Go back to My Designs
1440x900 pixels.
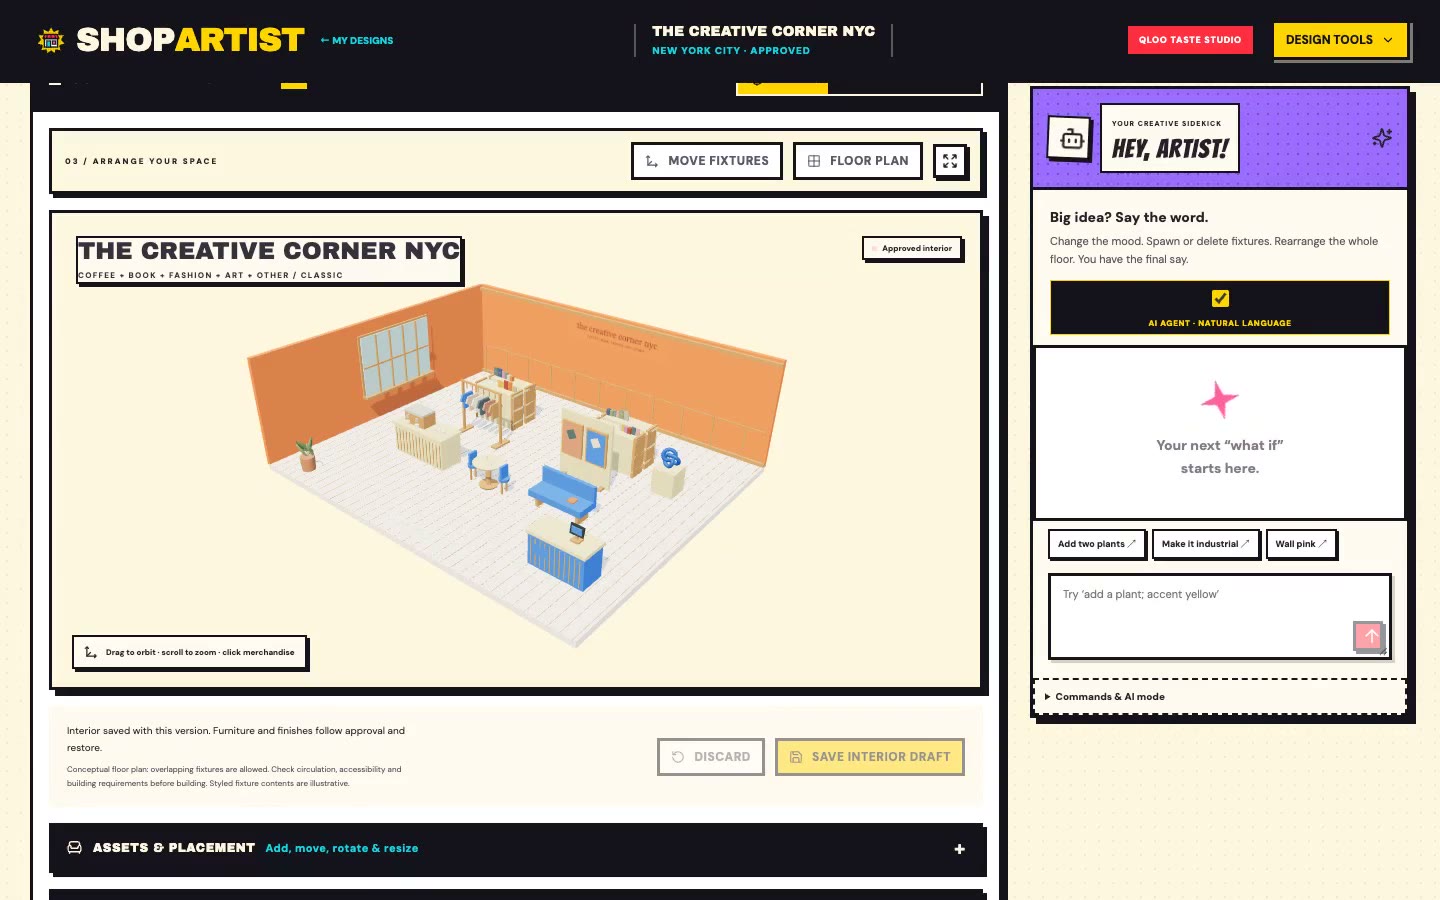tap(357, 41)
